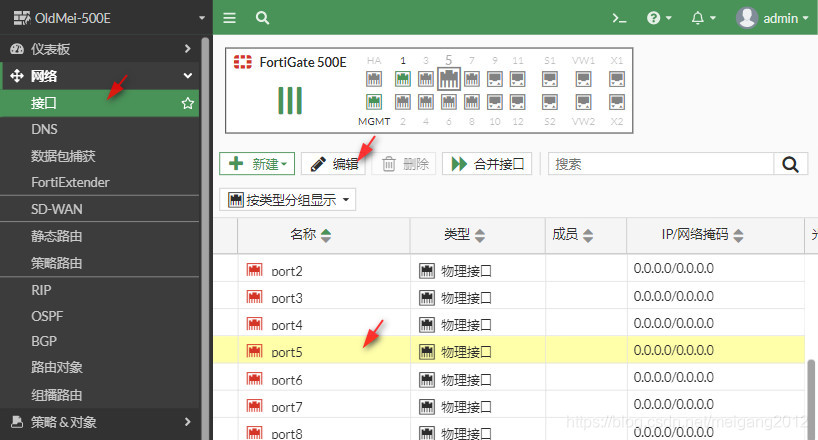Collapse the 网络 network menu
Screen dimensions: 818x440
[x=100, y=76]
